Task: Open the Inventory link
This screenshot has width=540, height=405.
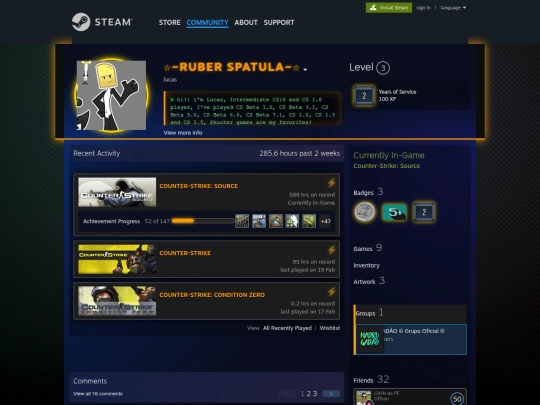Action: tap(366, 266)
